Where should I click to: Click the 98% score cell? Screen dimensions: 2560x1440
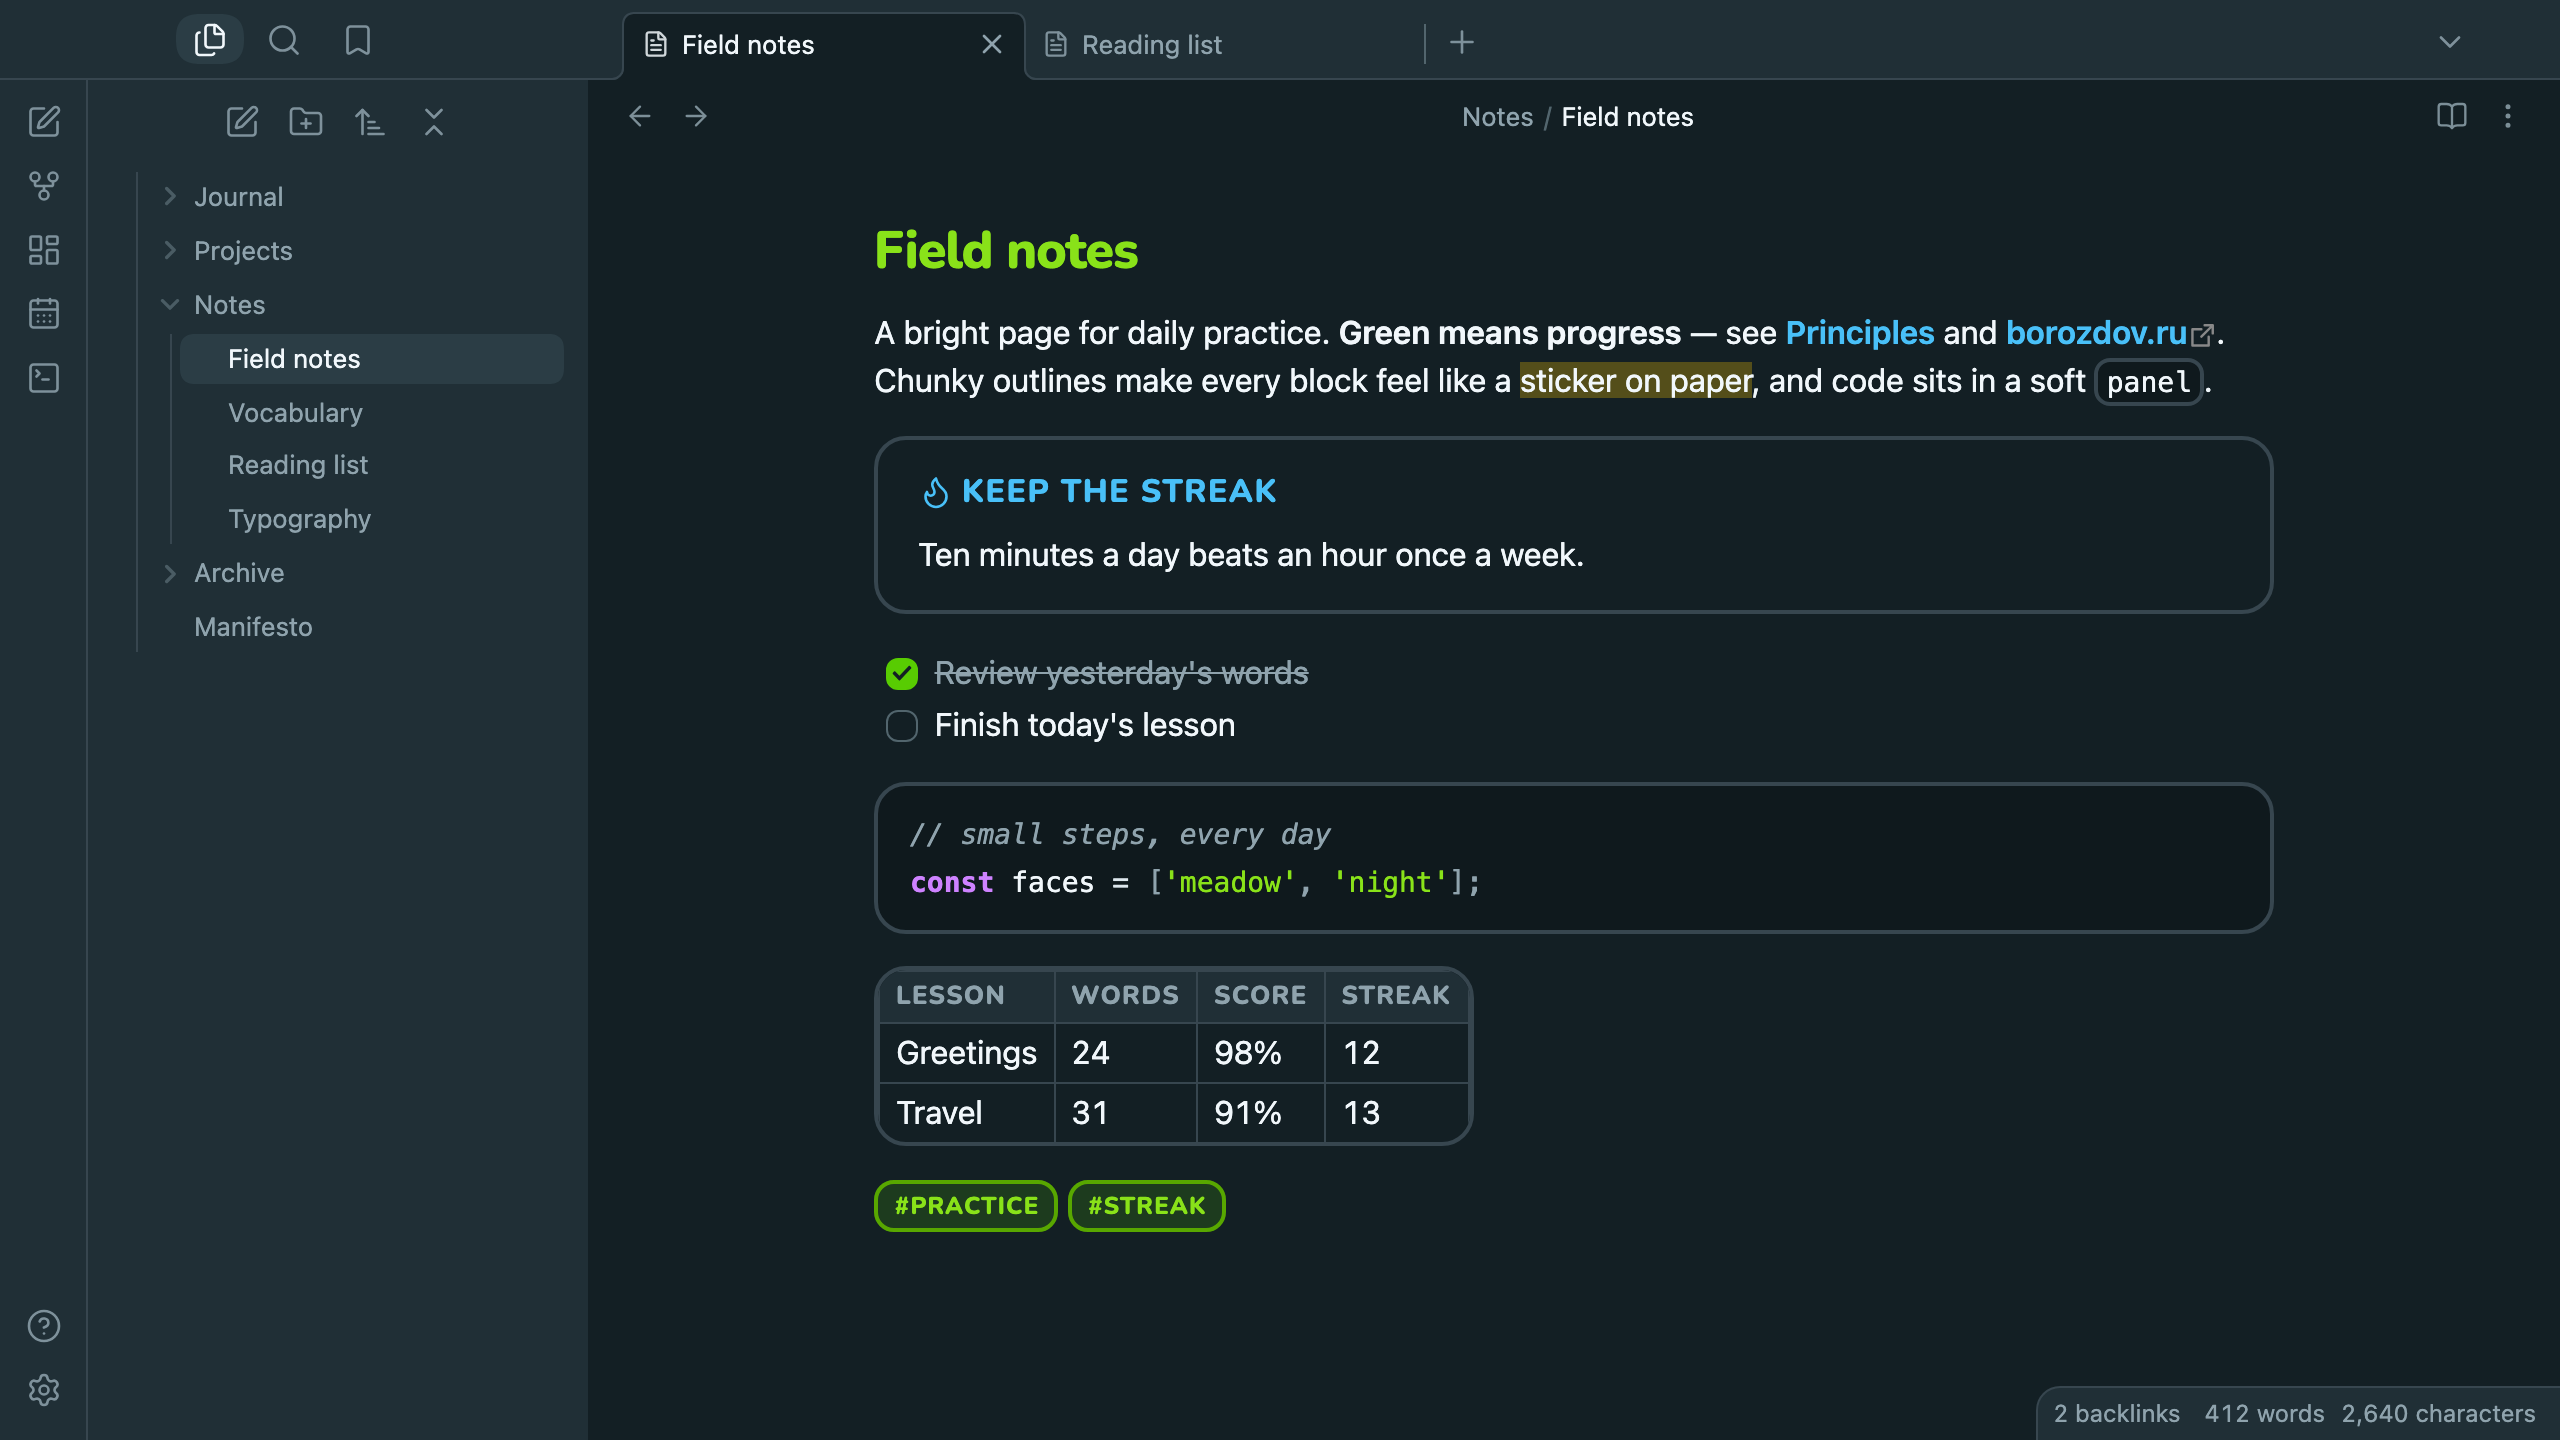point(1260,1053)
